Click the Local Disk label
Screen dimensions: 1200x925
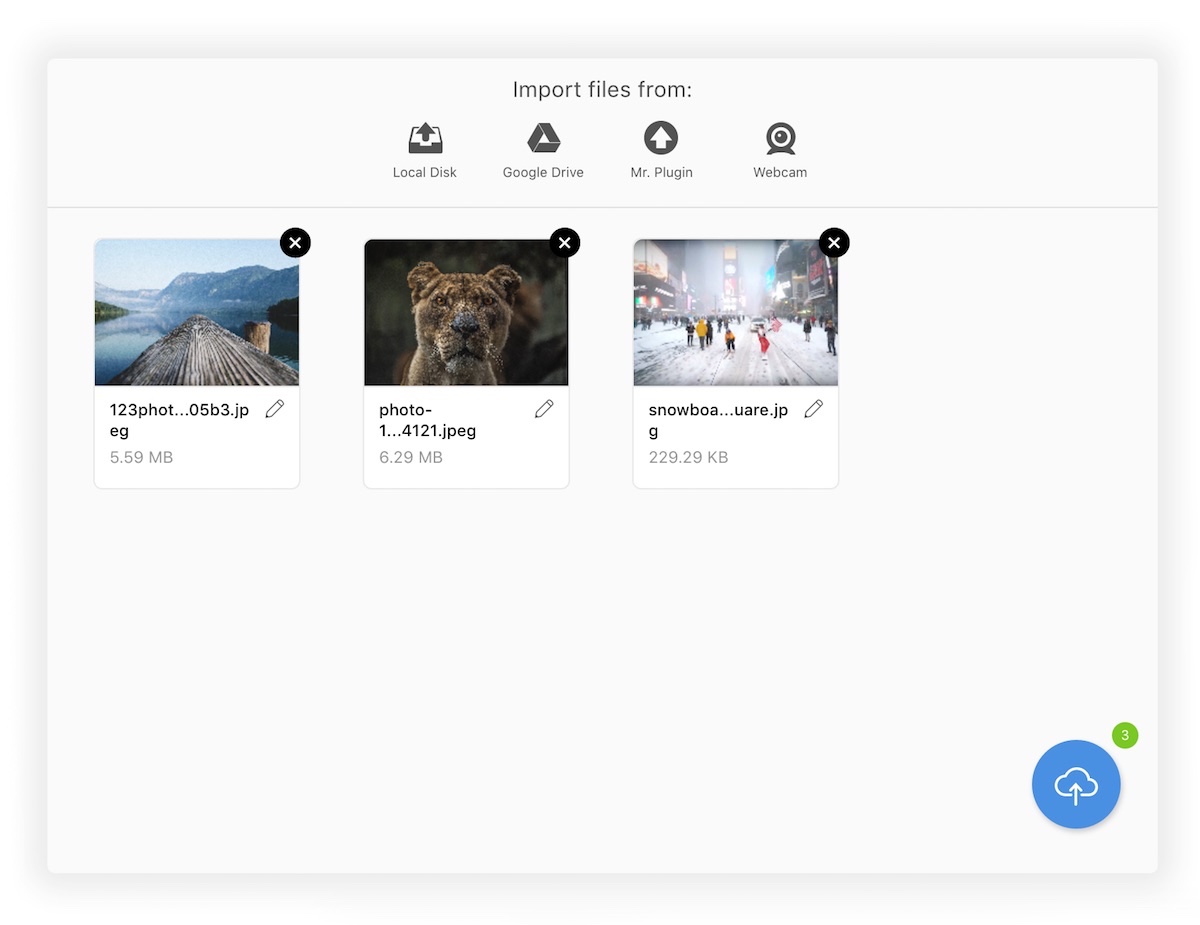pos(425,172)
